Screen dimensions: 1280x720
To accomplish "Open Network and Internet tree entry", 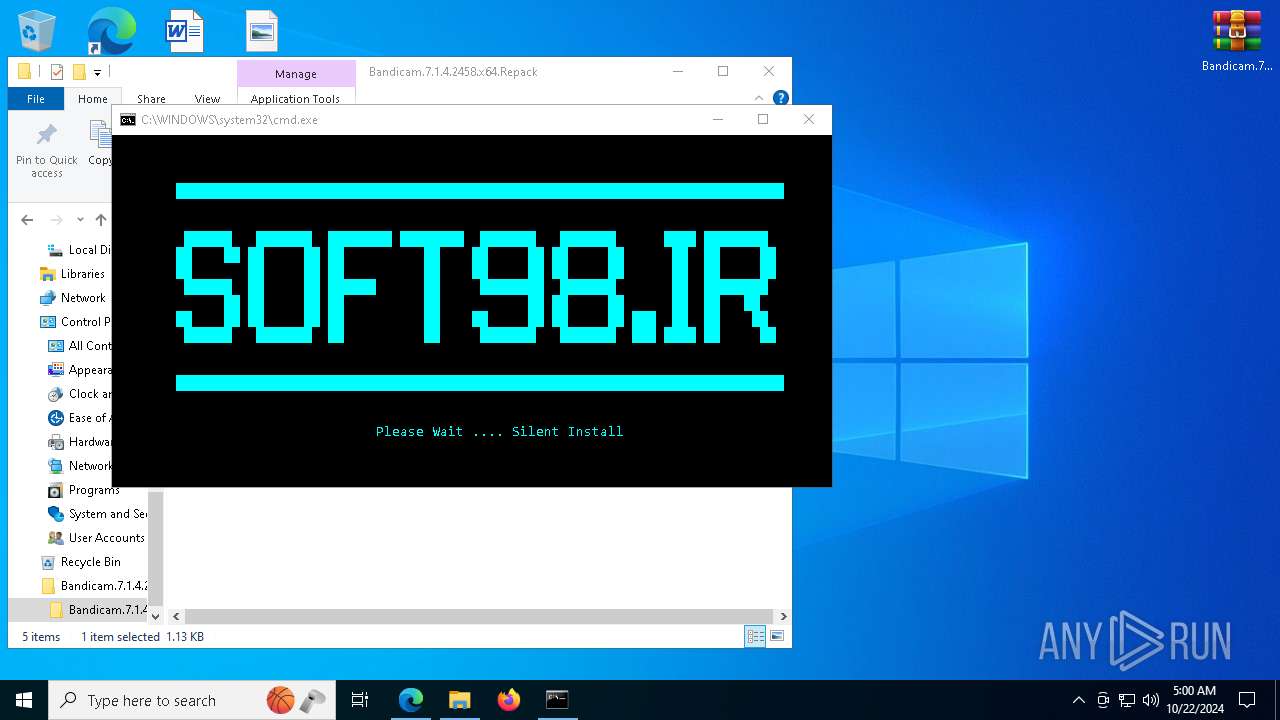I will tap(80, 466).
